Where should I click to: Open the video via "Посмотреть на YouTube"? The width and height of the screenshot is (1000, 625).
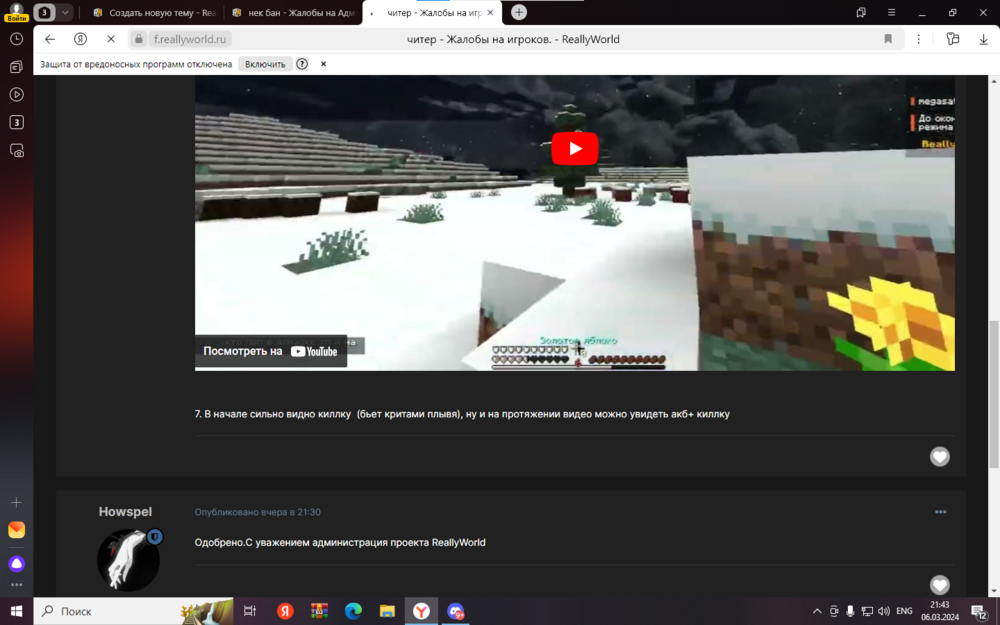270,351
